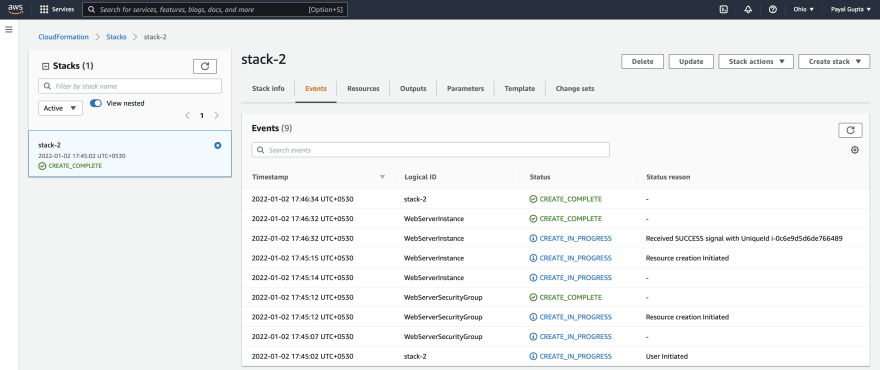Open the help question mark menu

click(x=773, y=10)
